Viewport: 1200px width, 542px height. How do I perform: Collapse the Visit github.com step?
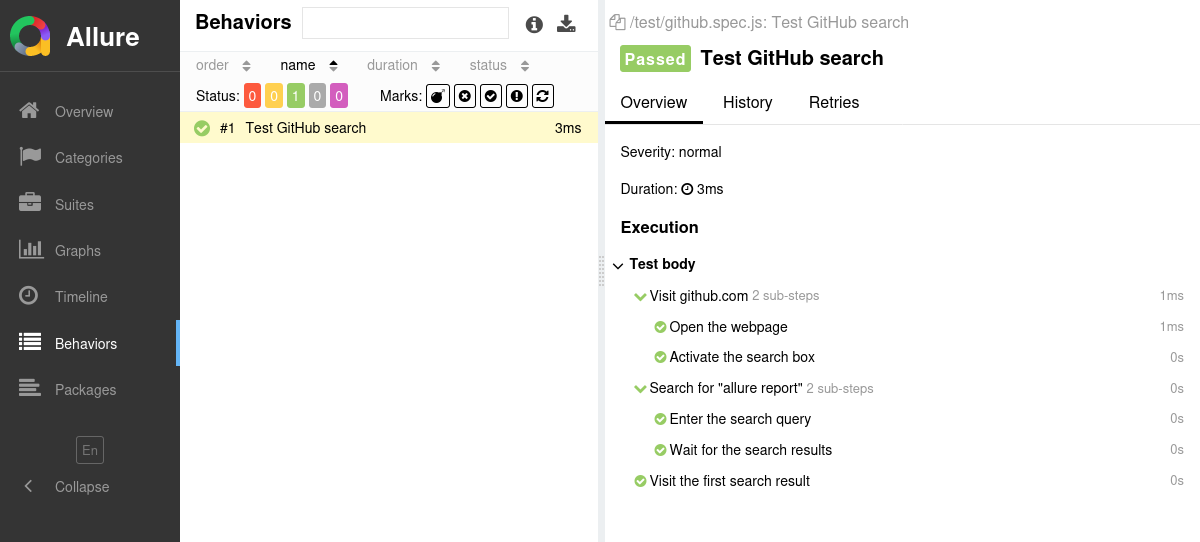pos(640,296)
